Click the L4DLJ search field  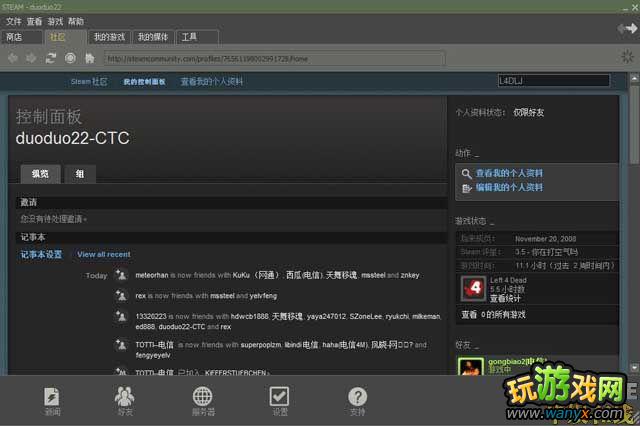[x=554, y=81]
